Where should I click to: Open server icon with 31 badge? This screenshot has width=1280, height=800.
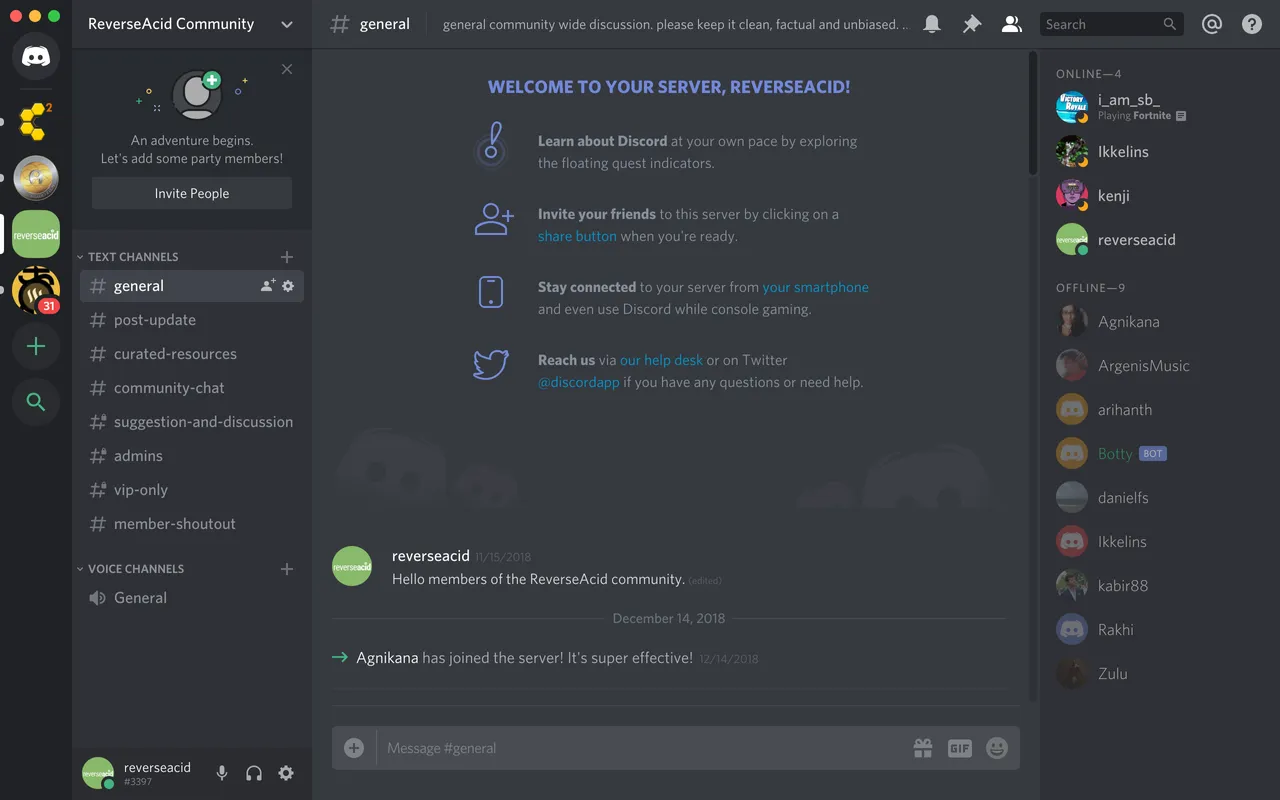click(36, 290)
